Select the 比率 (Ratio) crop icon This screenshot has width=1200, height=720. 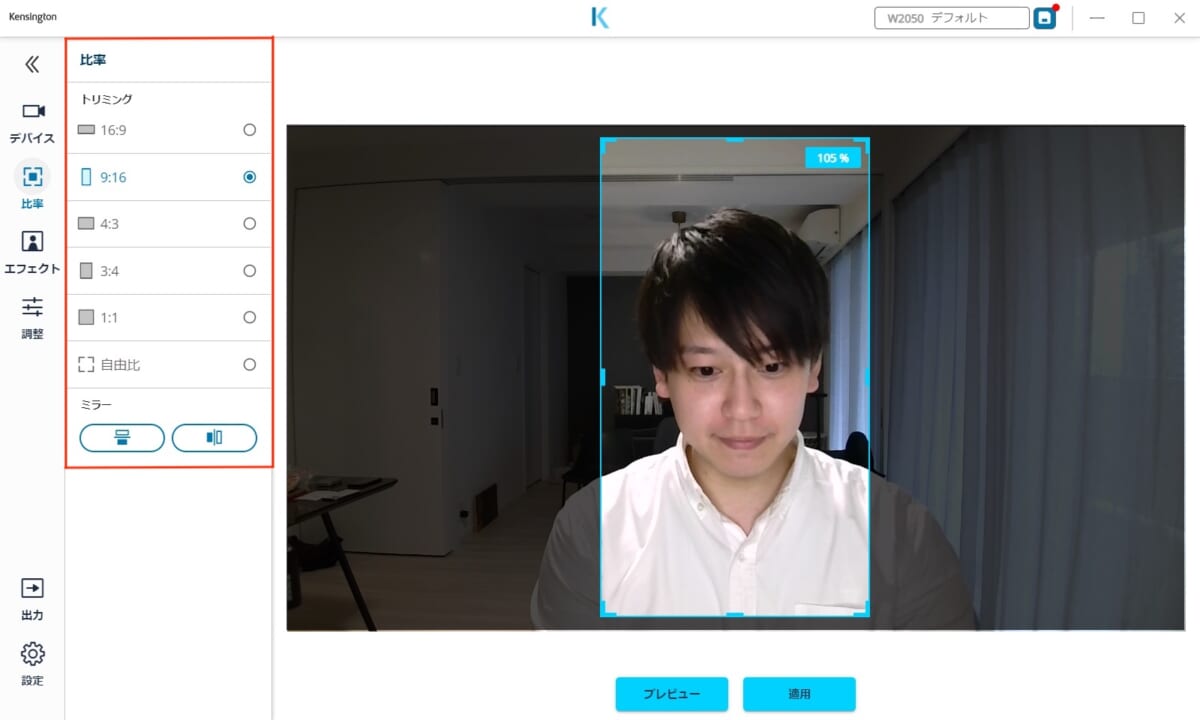pos(33,177)
